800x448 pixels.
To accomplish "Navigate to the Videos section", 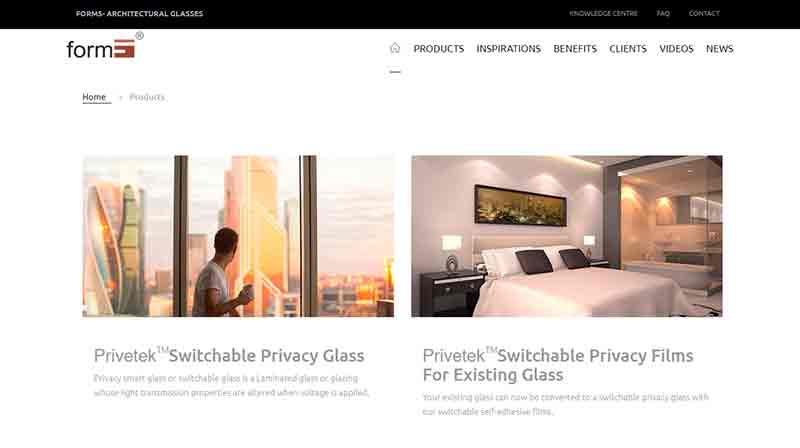I will click(676, 48).
